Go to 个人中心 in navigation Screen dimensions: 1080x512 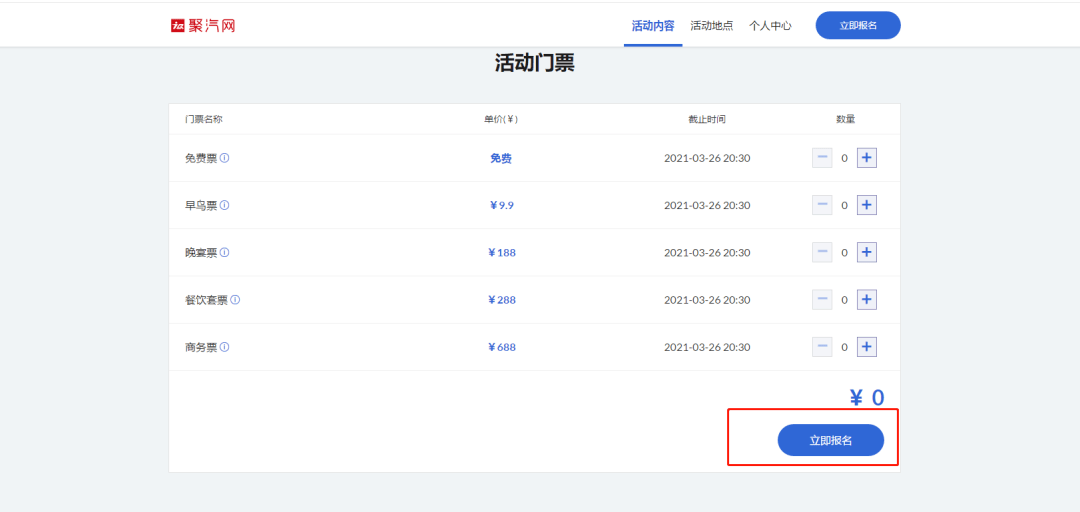click(770, 26)
